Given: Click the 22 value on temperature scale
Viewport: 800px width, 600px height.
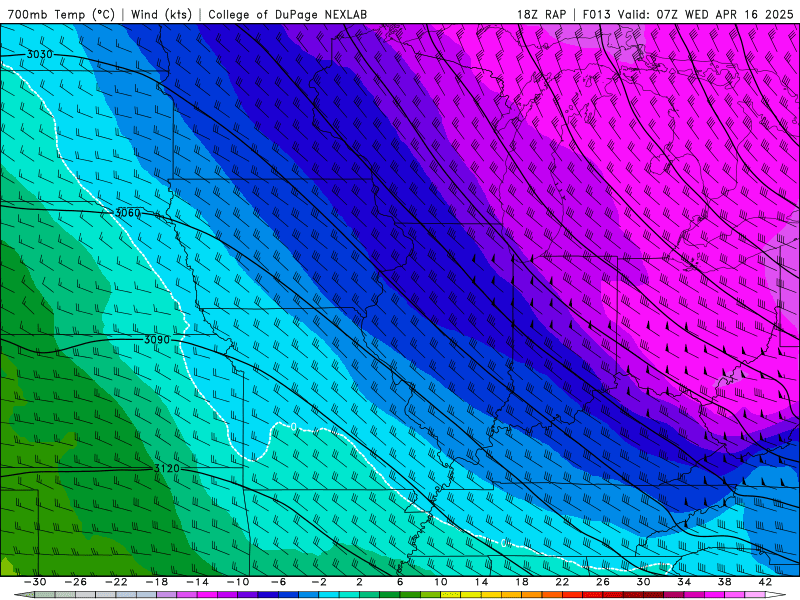Looking at the screenshot, I should pyautogui.click(x=562, y=582).
